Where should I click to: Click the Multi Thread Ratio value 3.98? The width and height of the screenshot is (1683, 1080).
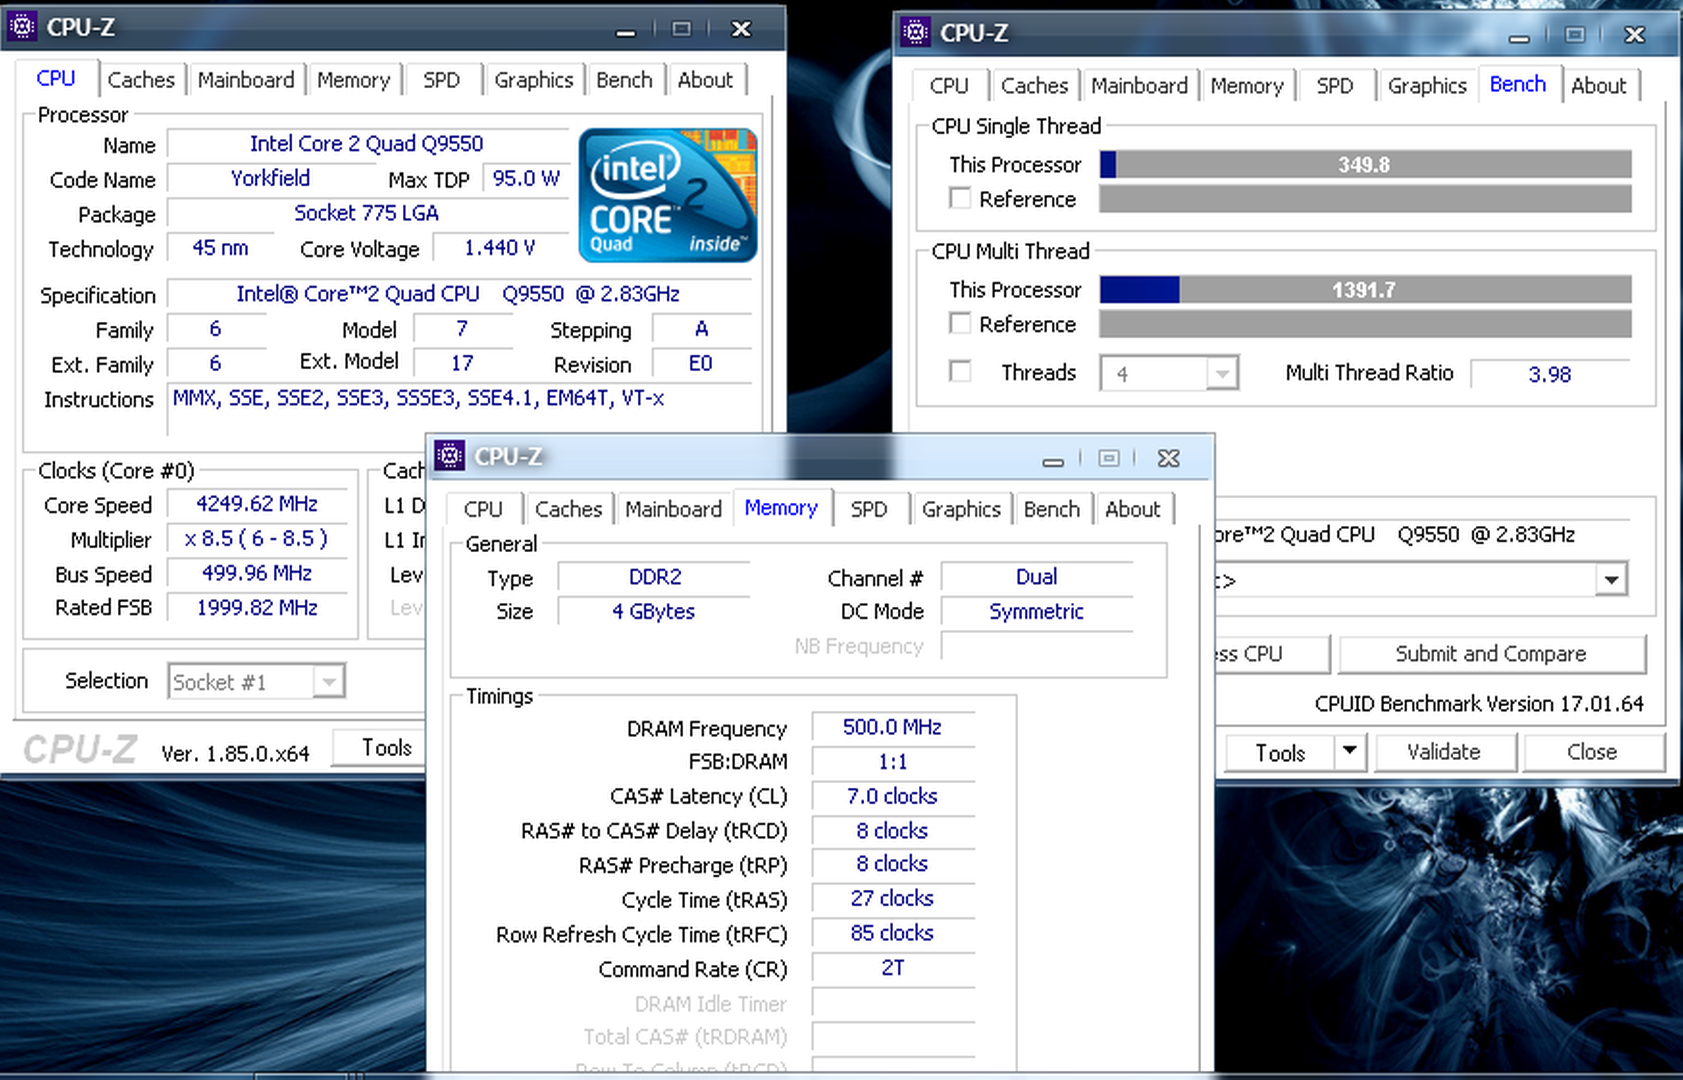click(x=1549, y=374)
